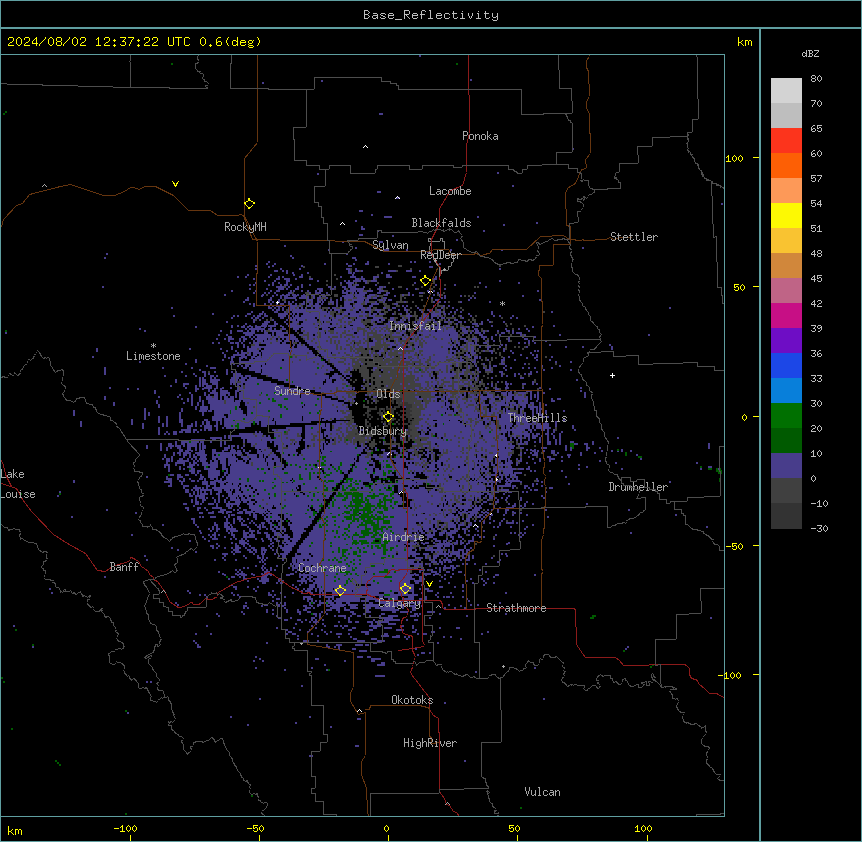
Task: Select the light gray 70-80 dBZ swatch
Action: (x=786, y=91)
